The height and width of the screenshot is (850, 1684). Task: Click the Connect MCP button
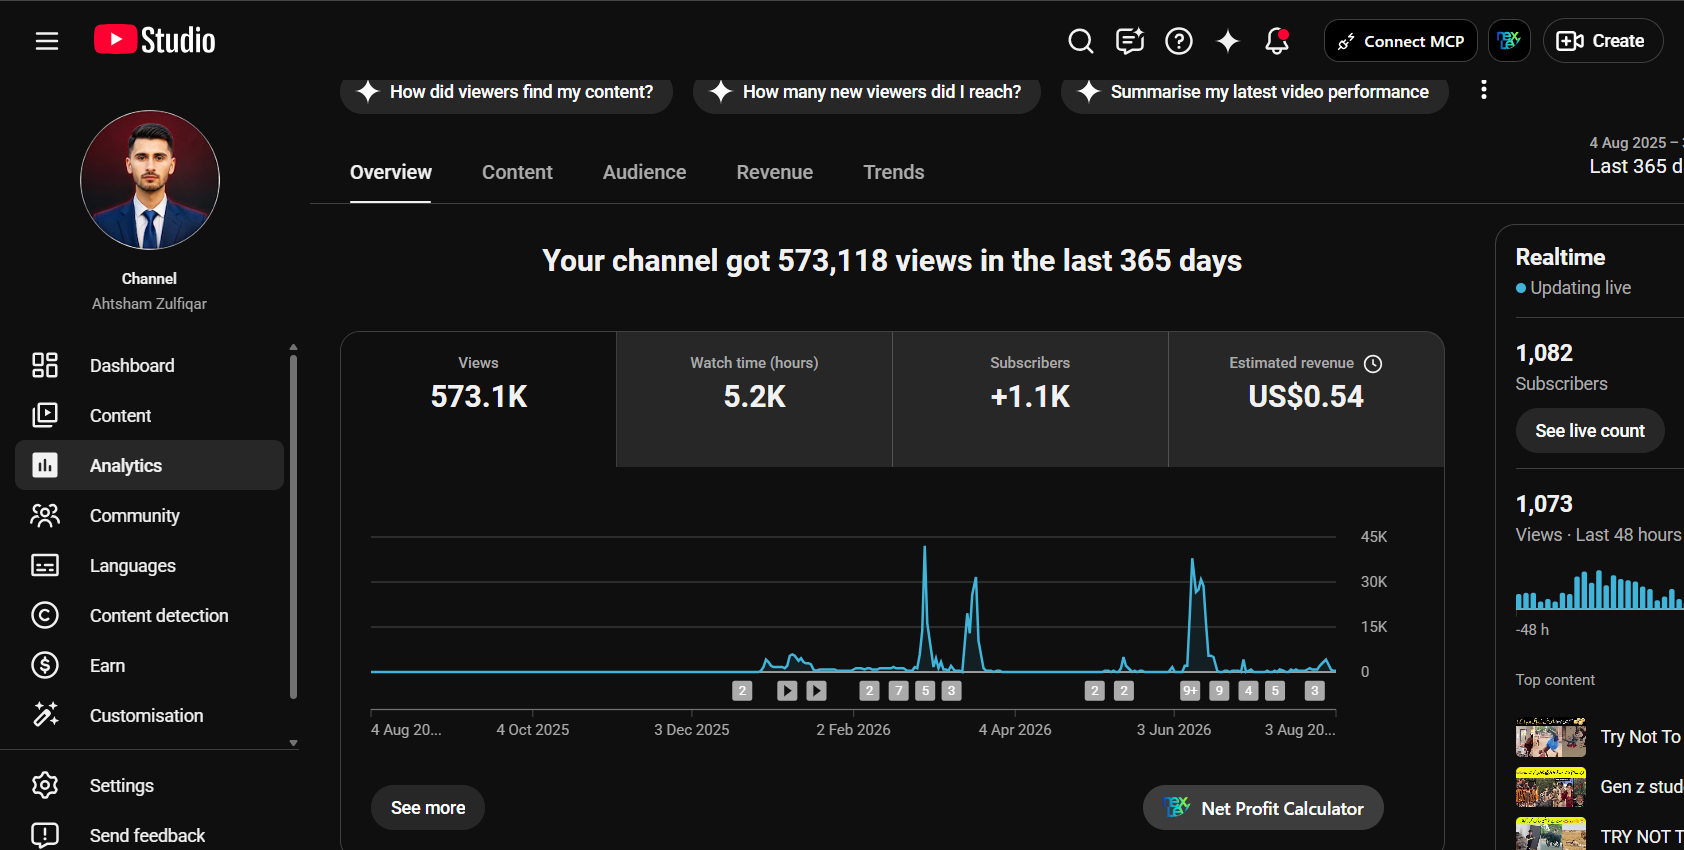point(1401,41)
